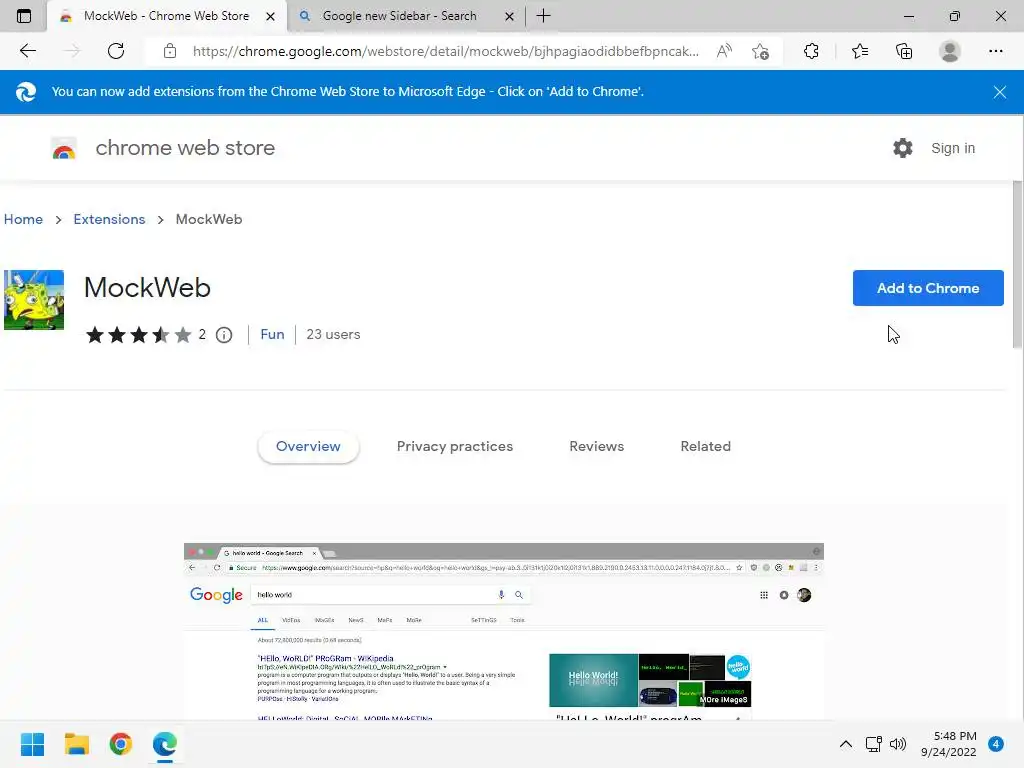Go back to previous page
Screen dimensions: 1024x768
pyautogui.click(x=27, y=51)
